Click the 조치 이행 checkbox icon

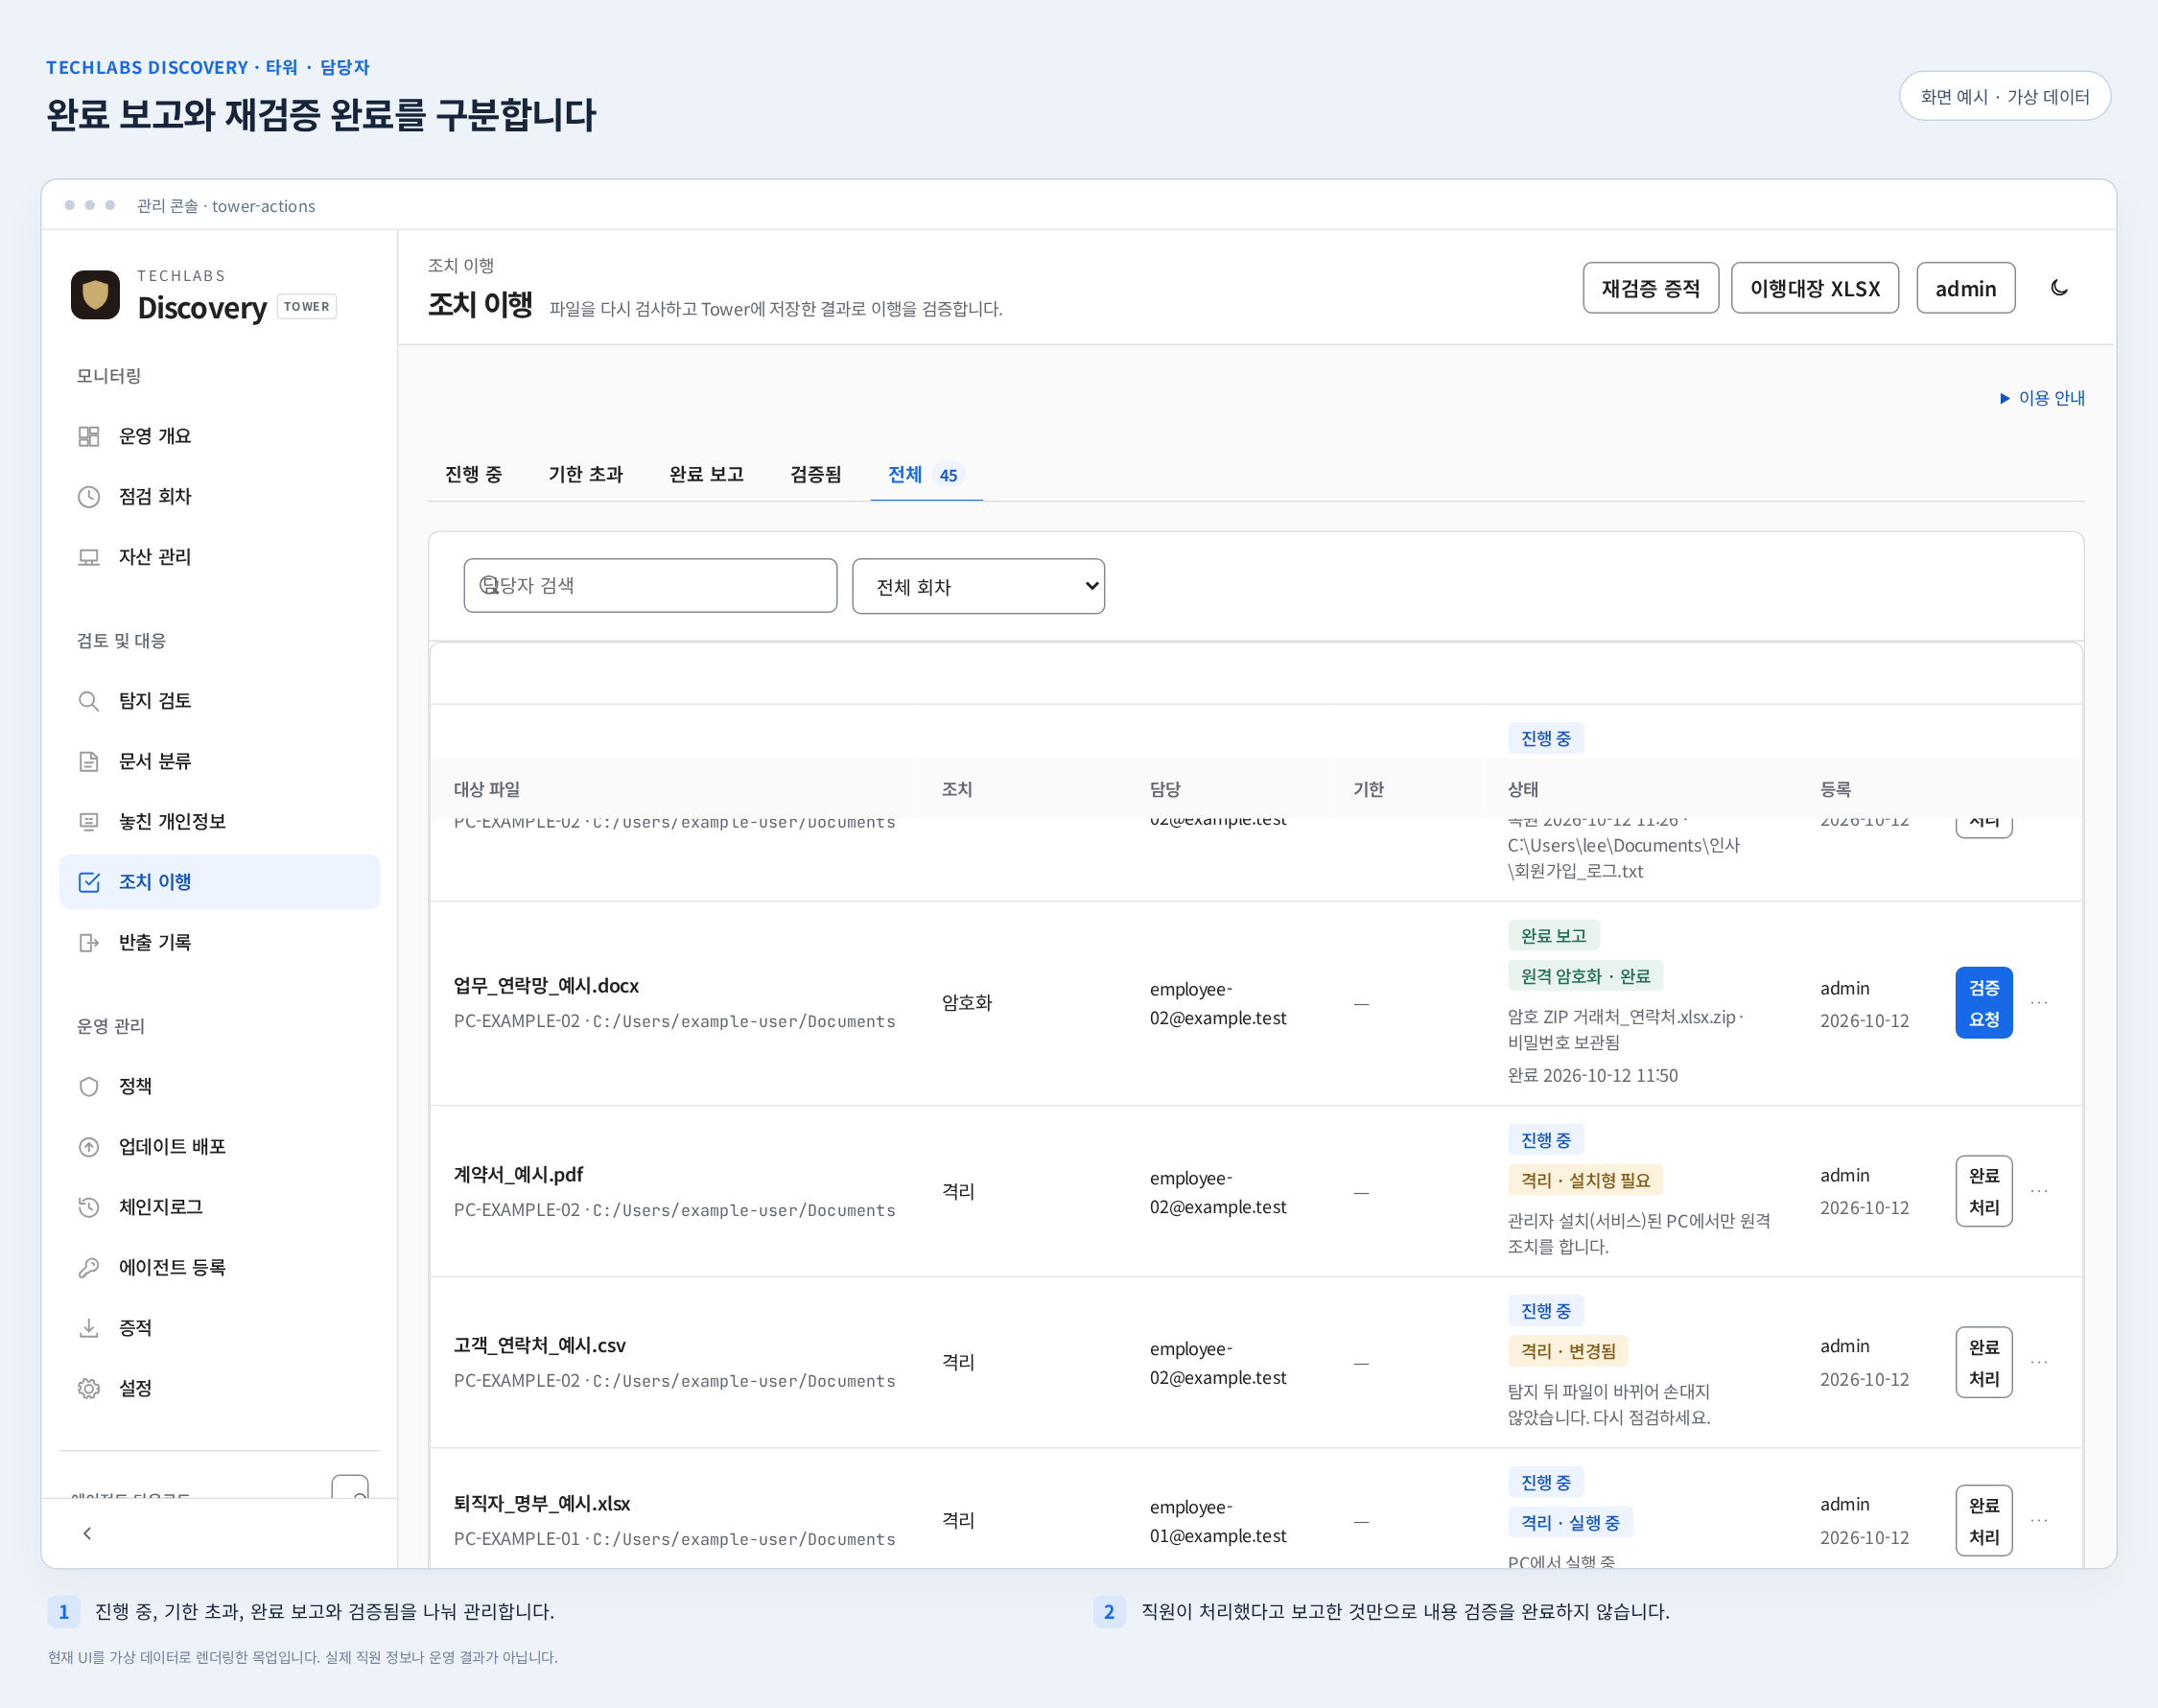click(89, 882)
